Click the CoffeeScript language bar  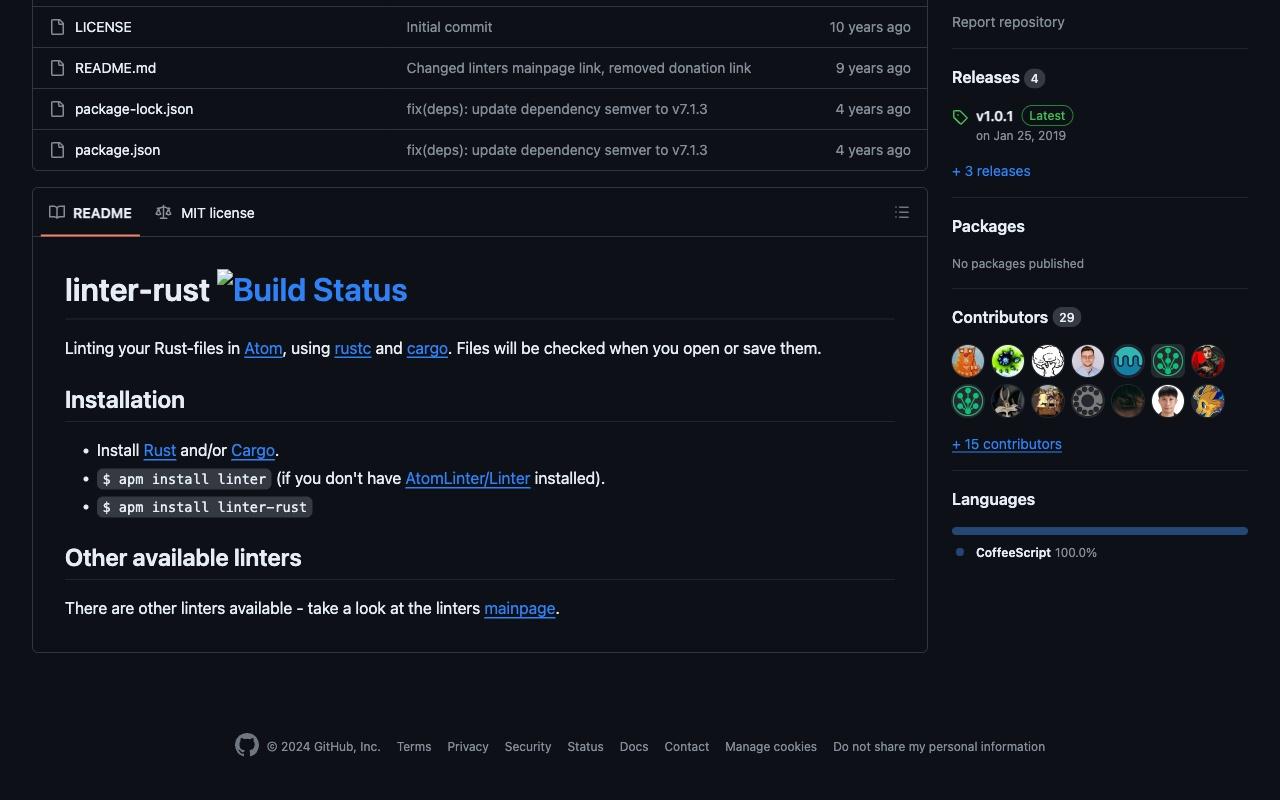tap(1100, 531)
